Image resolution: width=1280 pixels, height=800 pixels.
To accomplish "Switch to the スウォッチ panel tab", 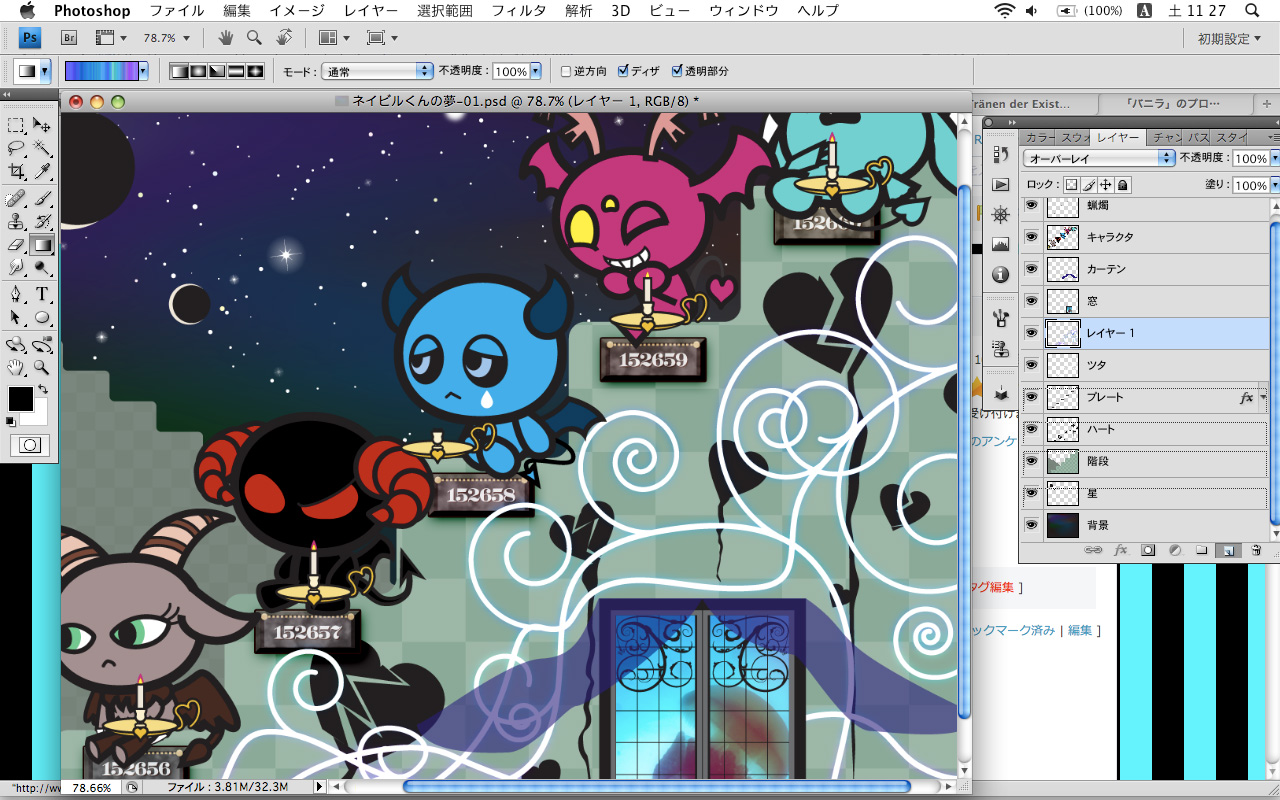I will pos(1074,138).
